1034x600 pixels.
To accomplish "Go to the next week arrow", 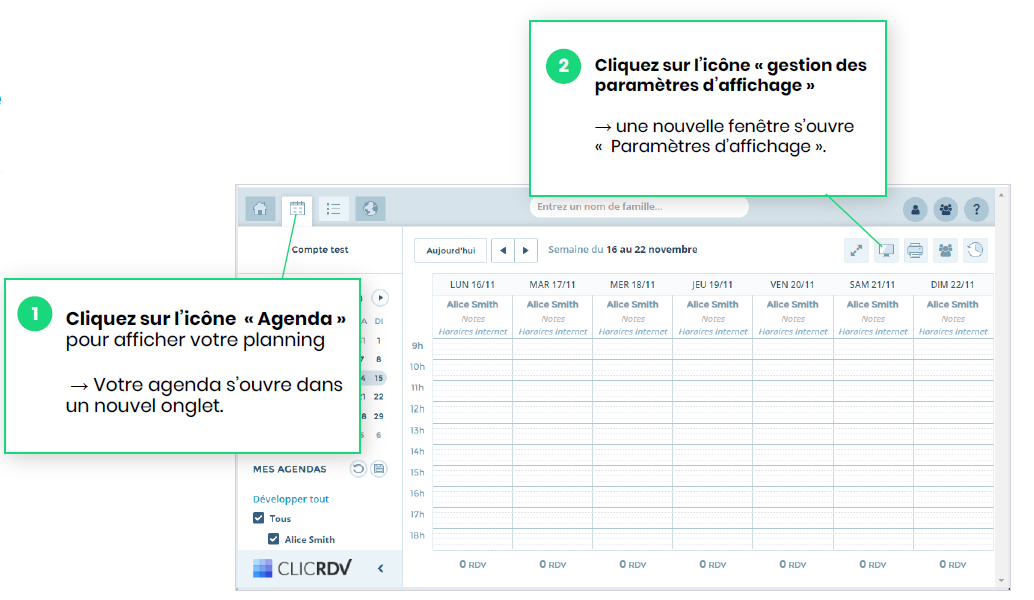I will (x=527, y=250).
